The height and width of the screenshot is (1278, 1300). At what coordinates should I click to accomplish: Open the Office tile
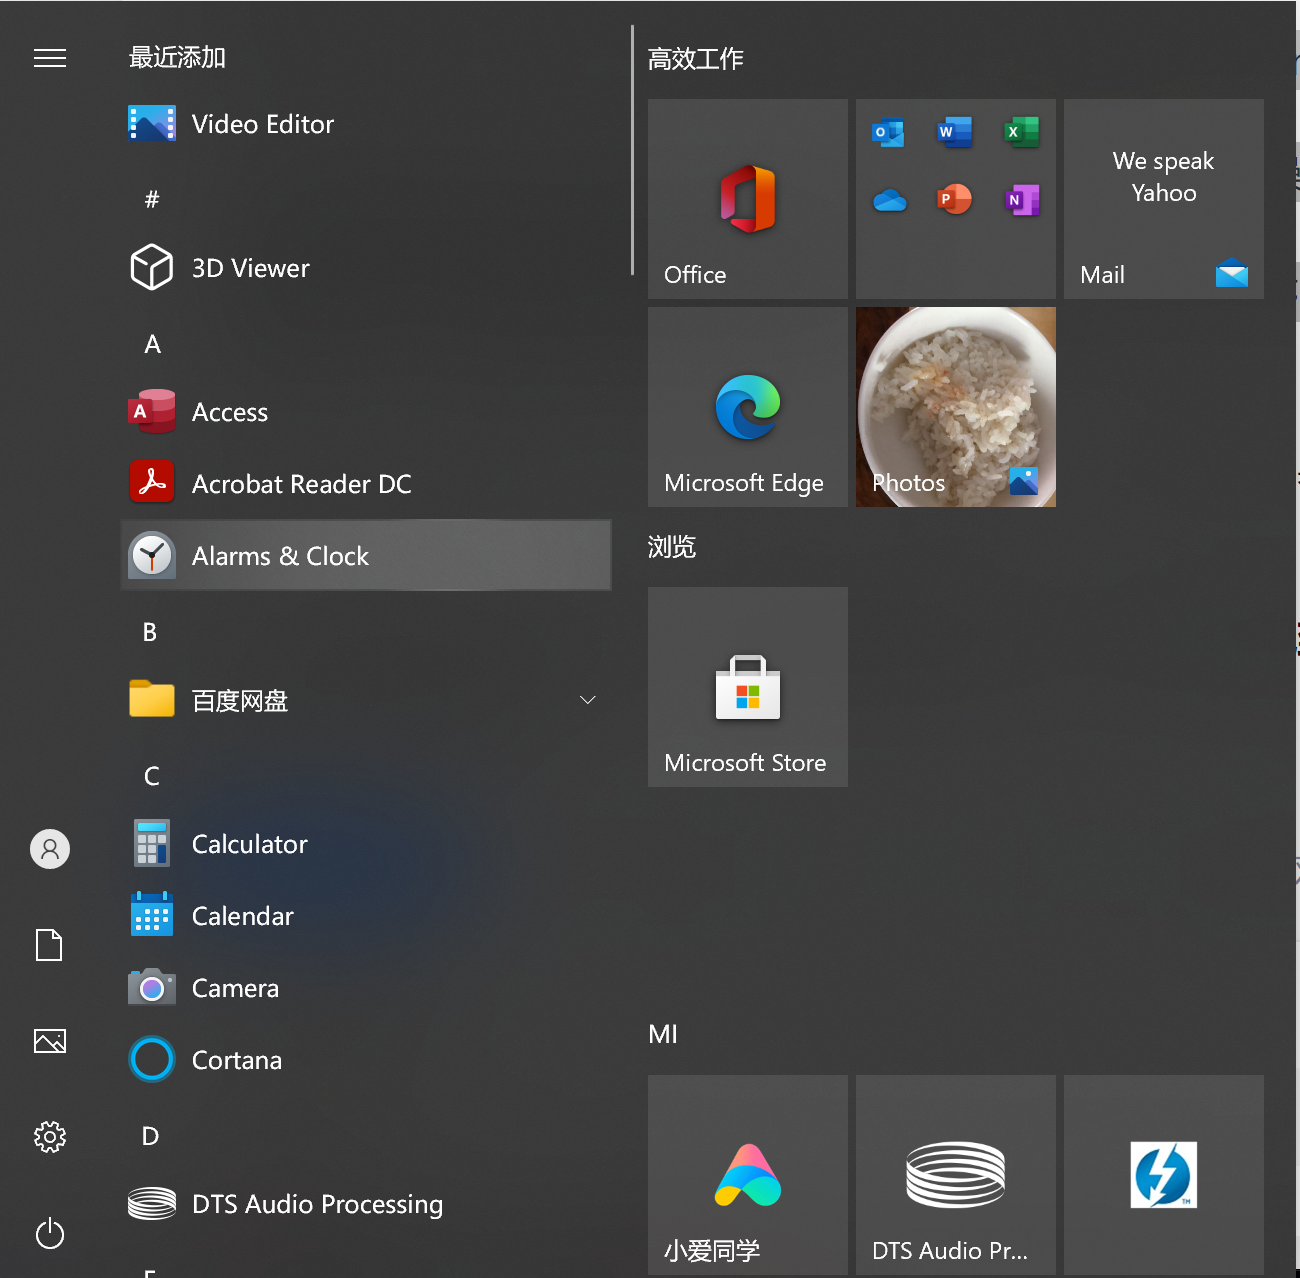pos(747,199)
